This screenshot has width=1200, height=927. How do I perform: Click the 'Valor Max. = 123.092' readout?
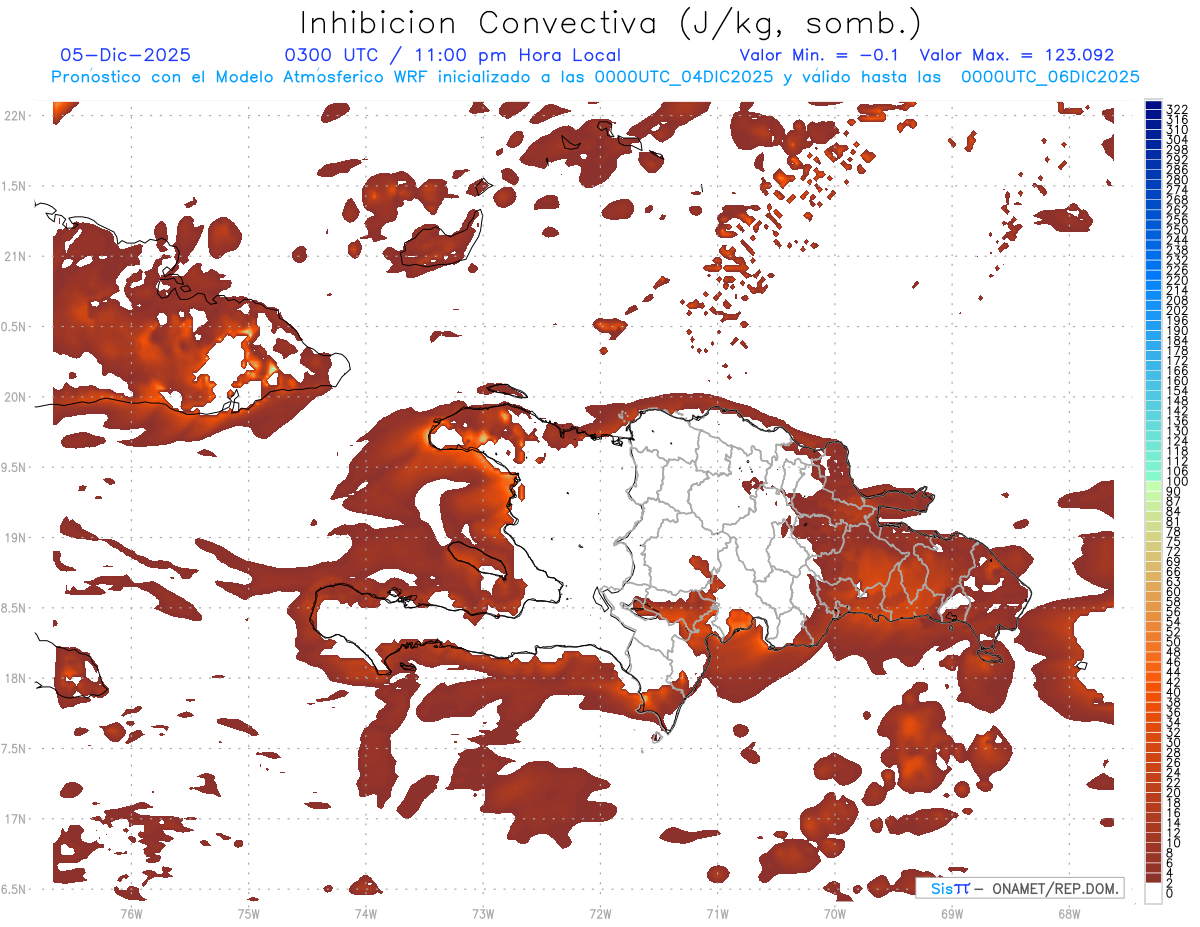point(1017,56)
